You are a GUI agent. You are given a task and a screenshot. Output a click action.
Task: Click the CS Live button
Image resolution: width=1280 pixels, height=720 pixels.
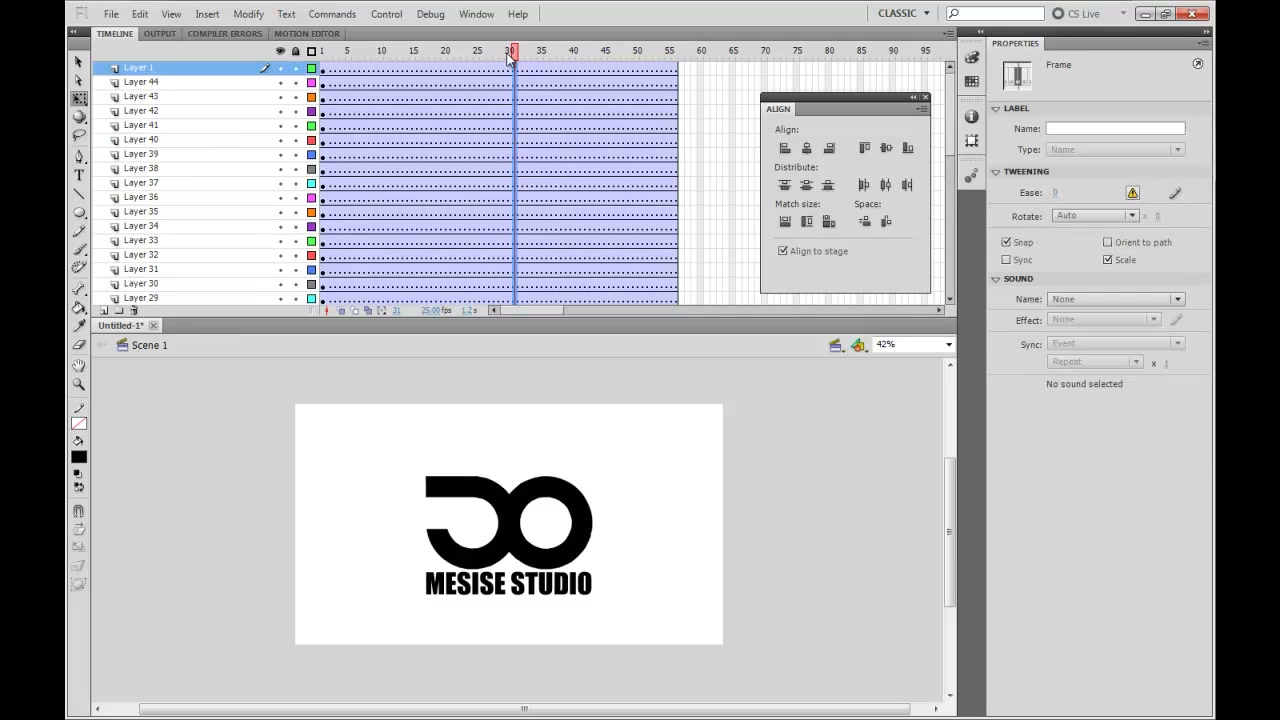click(1076, 14)
